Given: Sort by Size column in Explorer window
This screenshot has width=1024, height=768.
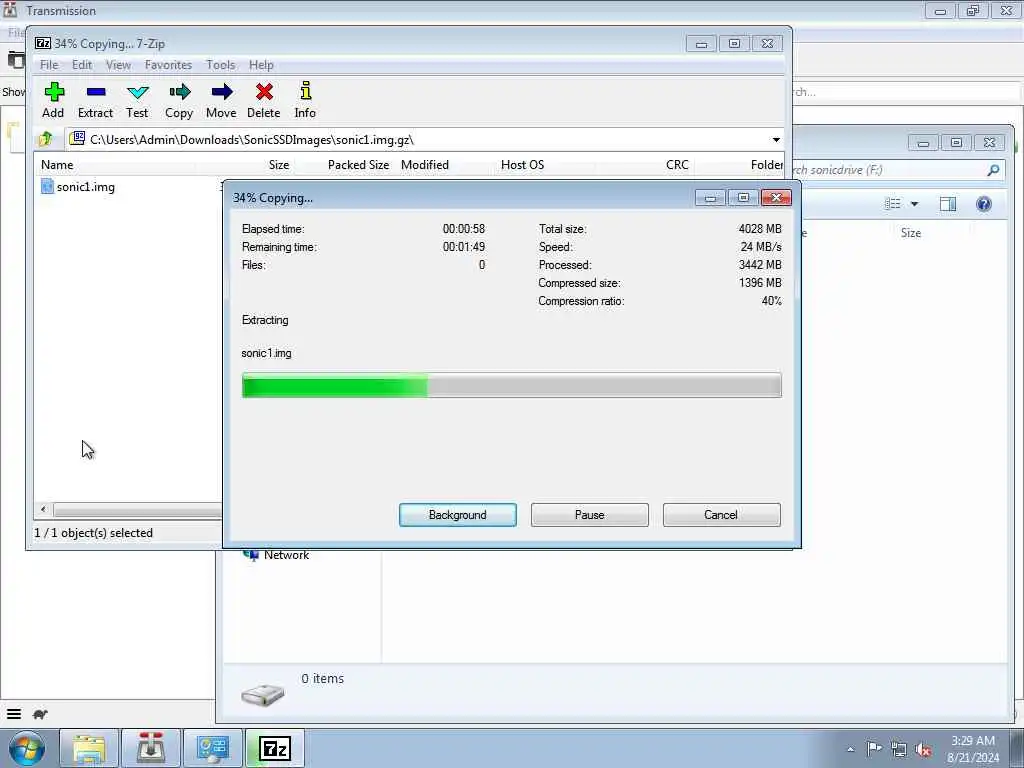Looking at the screenshot, I should [x=910, y=233].
